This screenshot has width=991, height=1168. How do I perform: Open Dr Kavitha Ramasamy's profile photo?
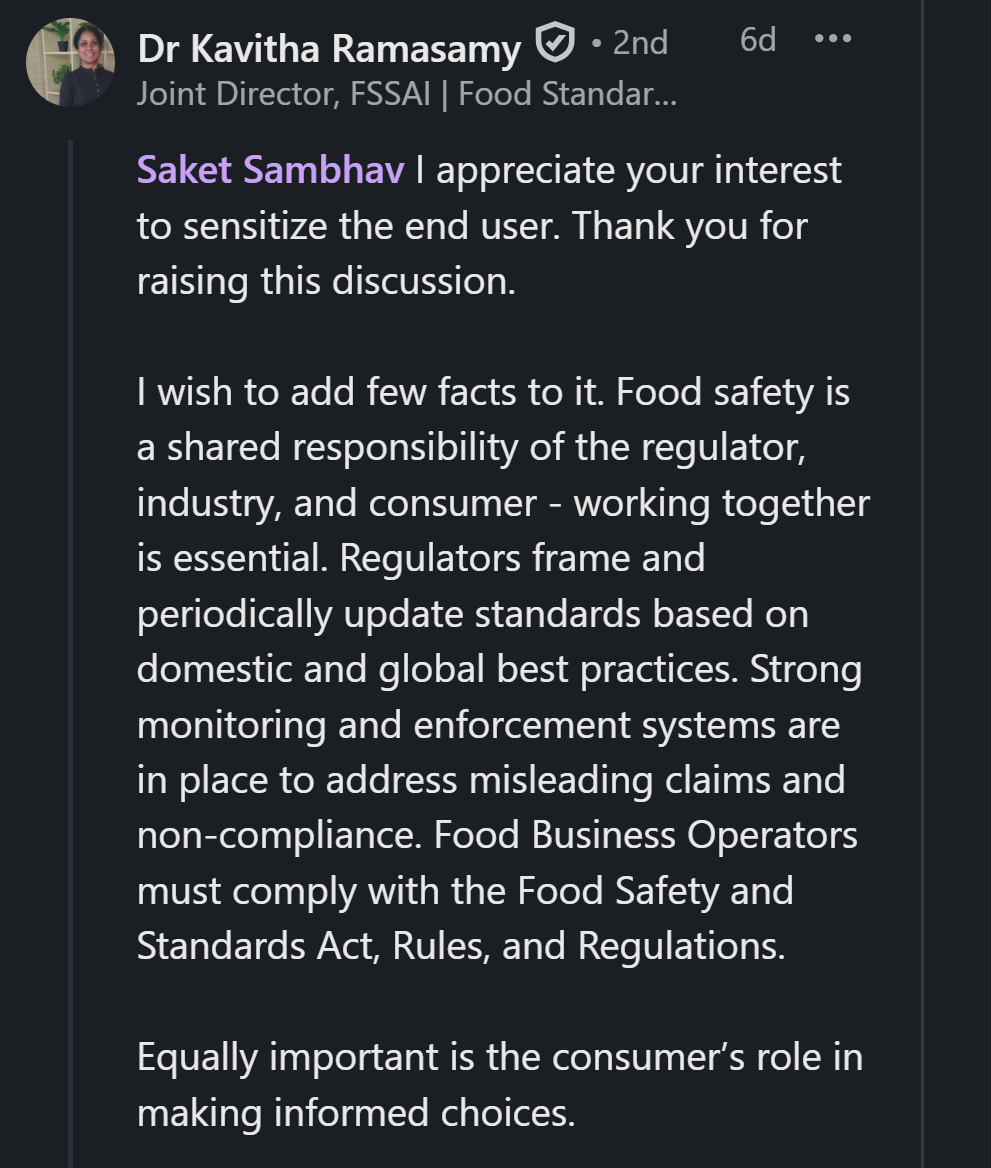point(70,62)
